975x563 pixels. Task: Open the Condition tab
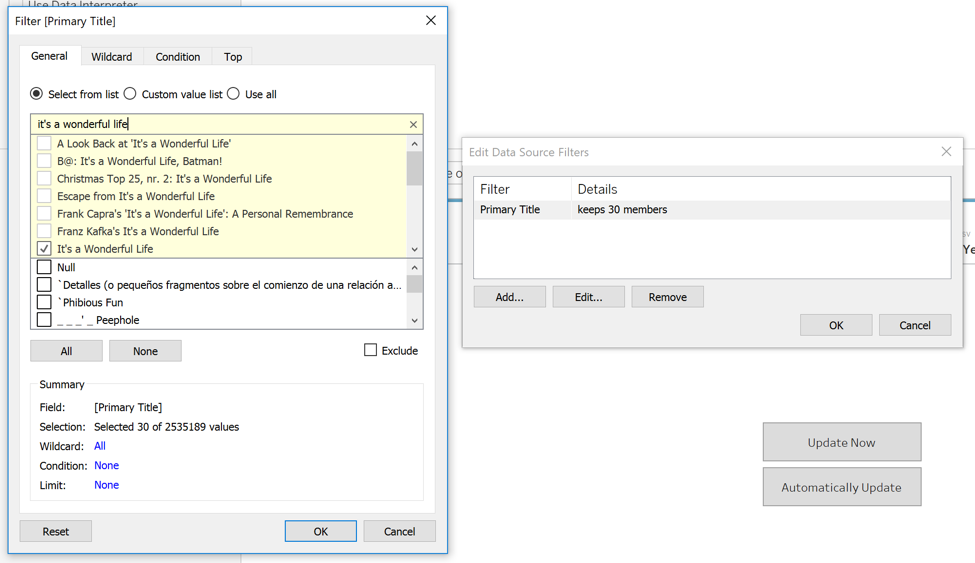click(x=178, y=57)
